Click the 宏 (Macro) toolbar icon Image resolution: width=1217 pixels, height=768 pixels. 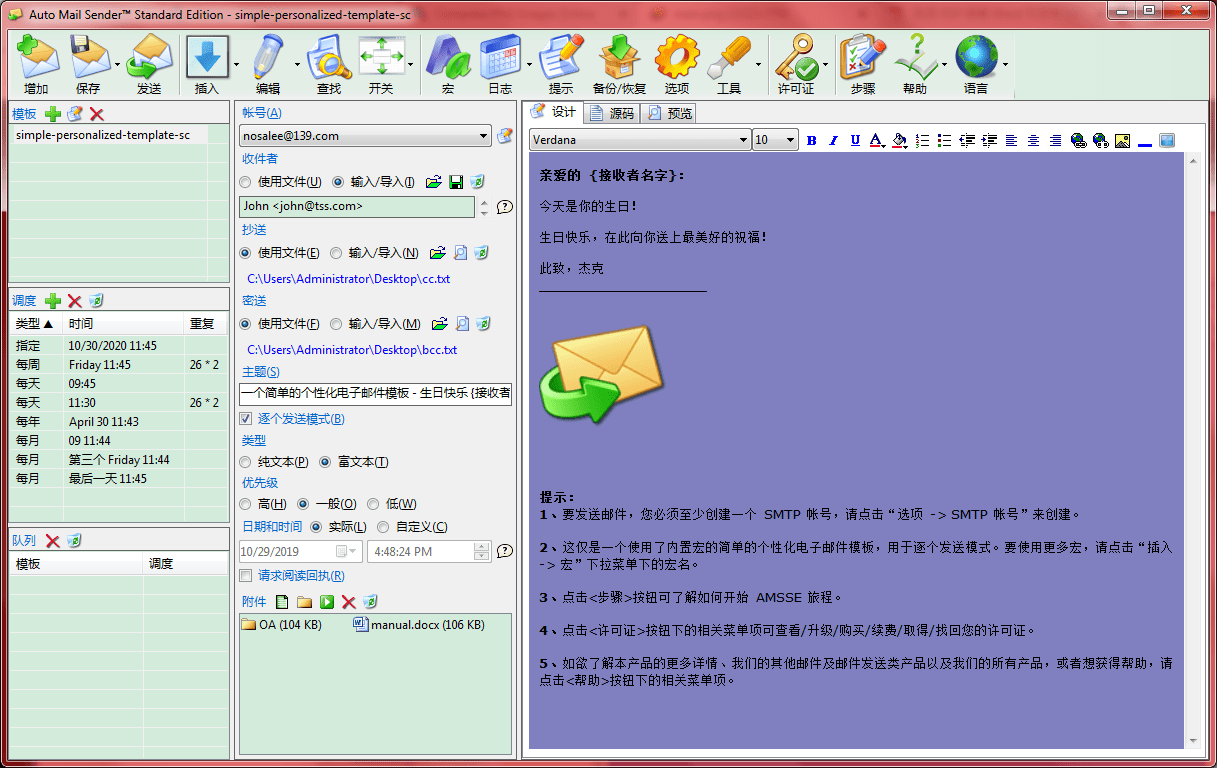(x=448, y=57)
